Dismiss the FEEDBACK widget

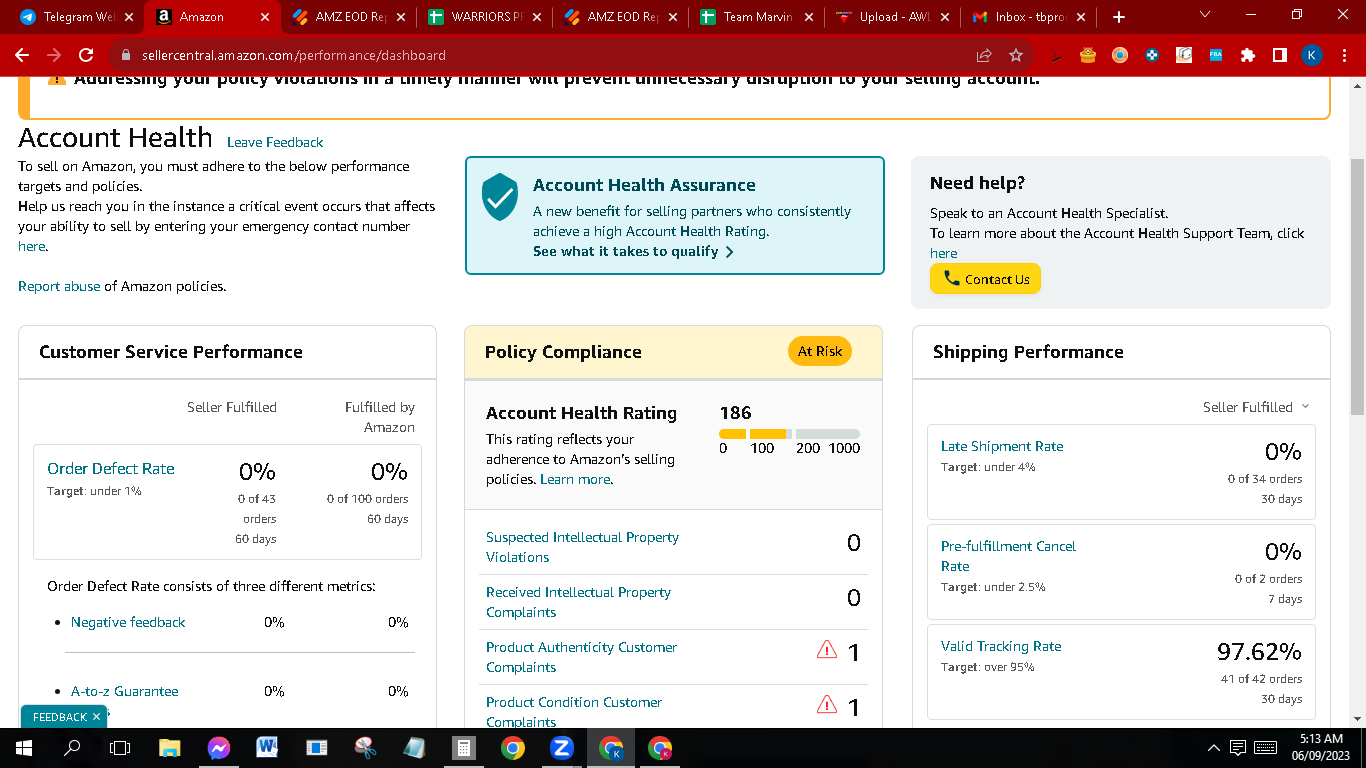point(96,716)
